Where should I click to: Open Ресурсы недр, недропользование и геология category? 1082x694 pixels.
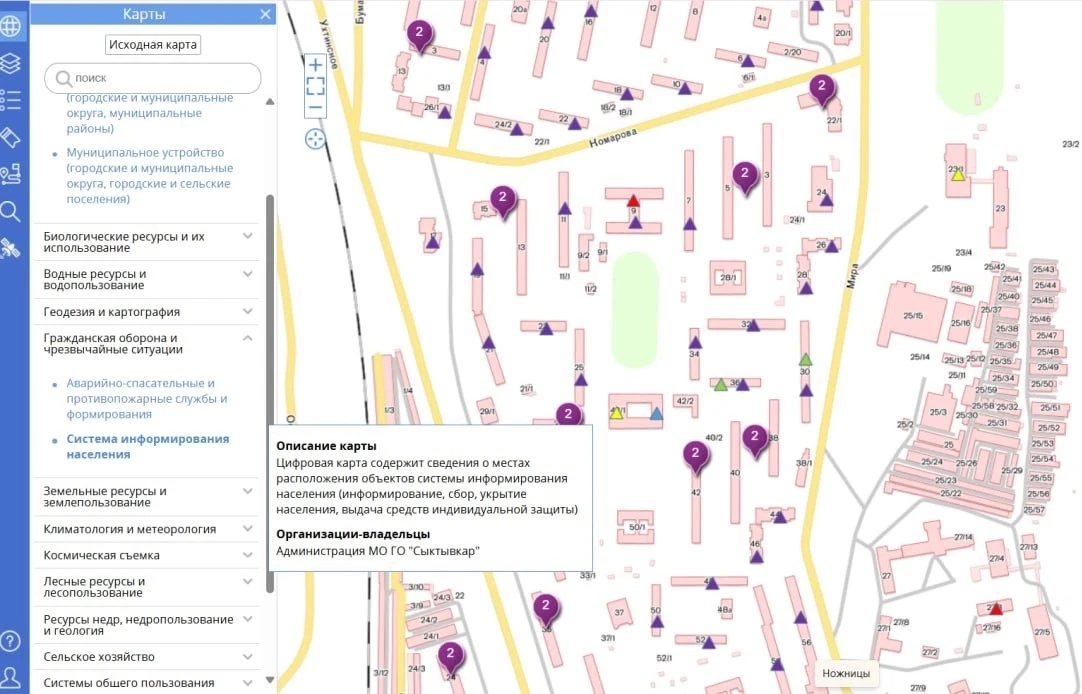pyautogui.click(x=146, y=625)
